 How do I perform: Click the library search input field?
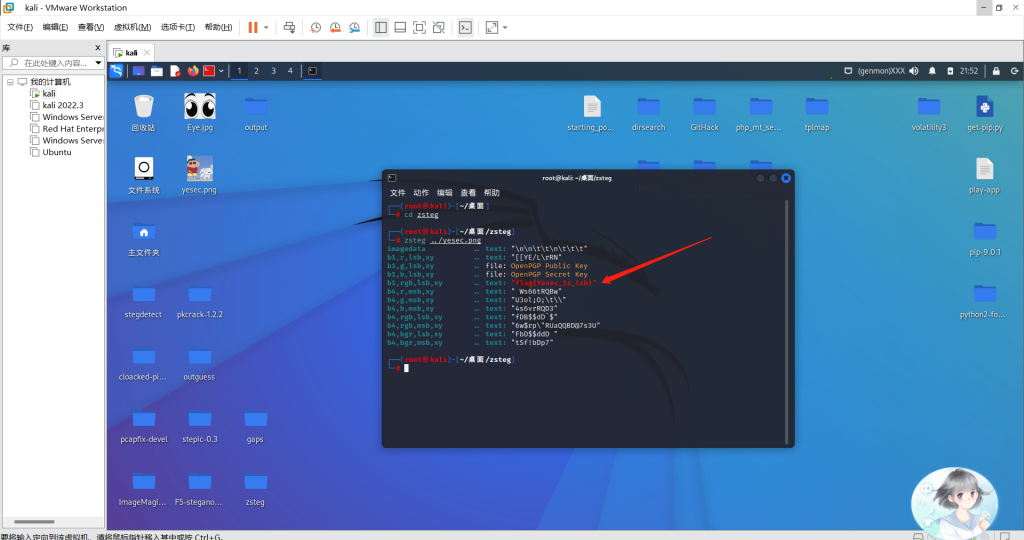[x=55, y=63]
